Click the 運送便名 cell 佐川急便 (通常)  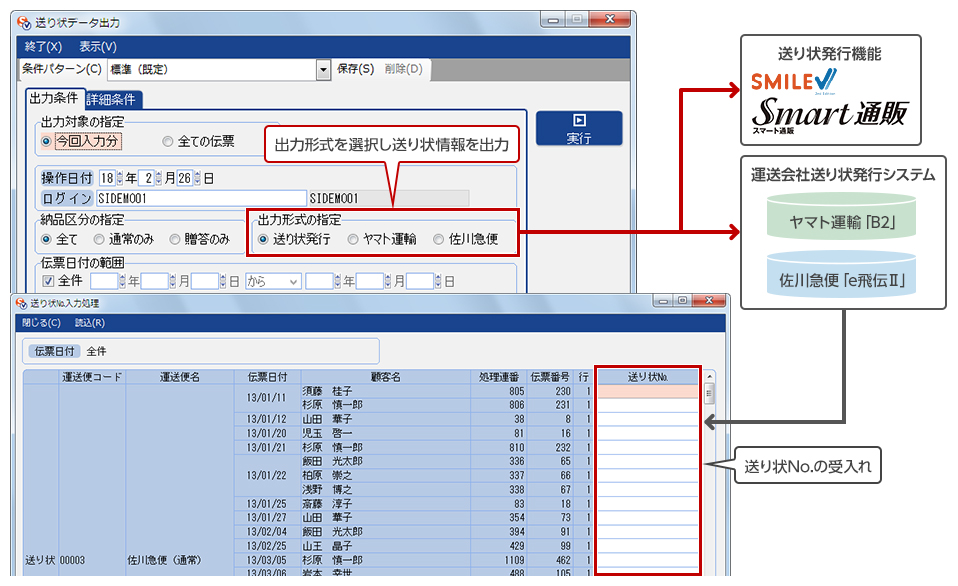click(x=164, y=560)
